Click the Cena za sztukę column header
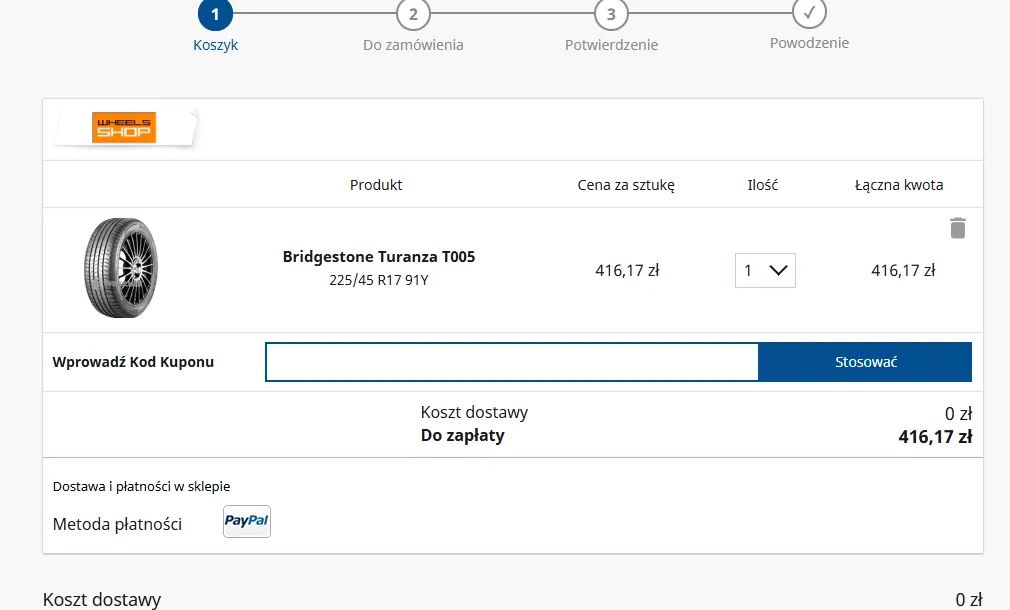 tap(626, 185)
